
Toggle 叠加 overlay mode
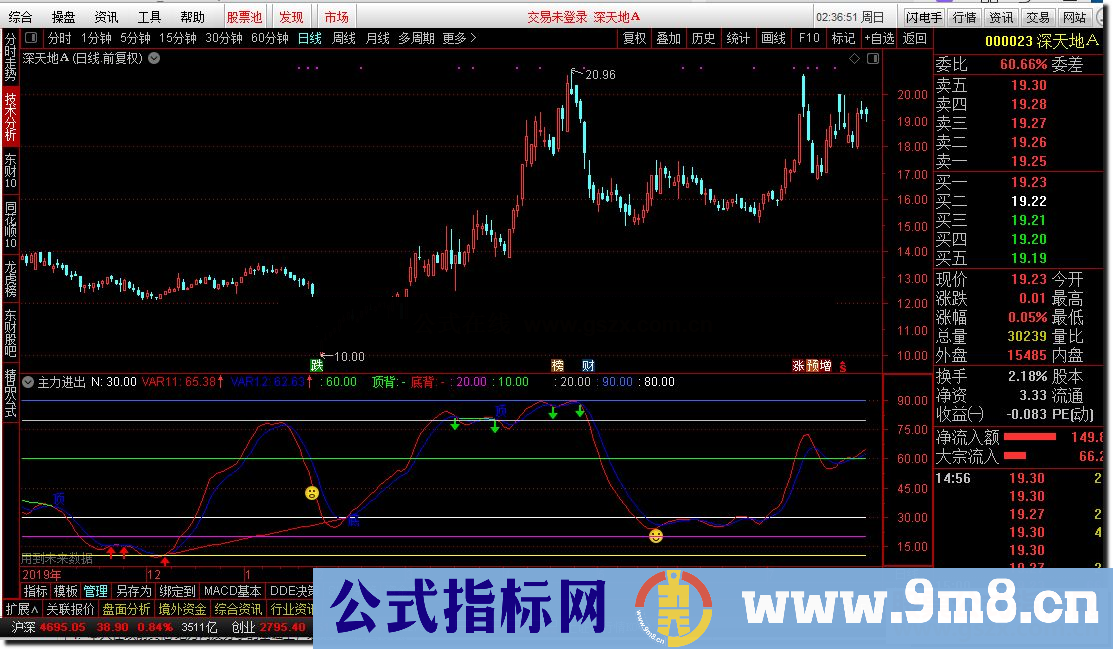coord(668,38)
